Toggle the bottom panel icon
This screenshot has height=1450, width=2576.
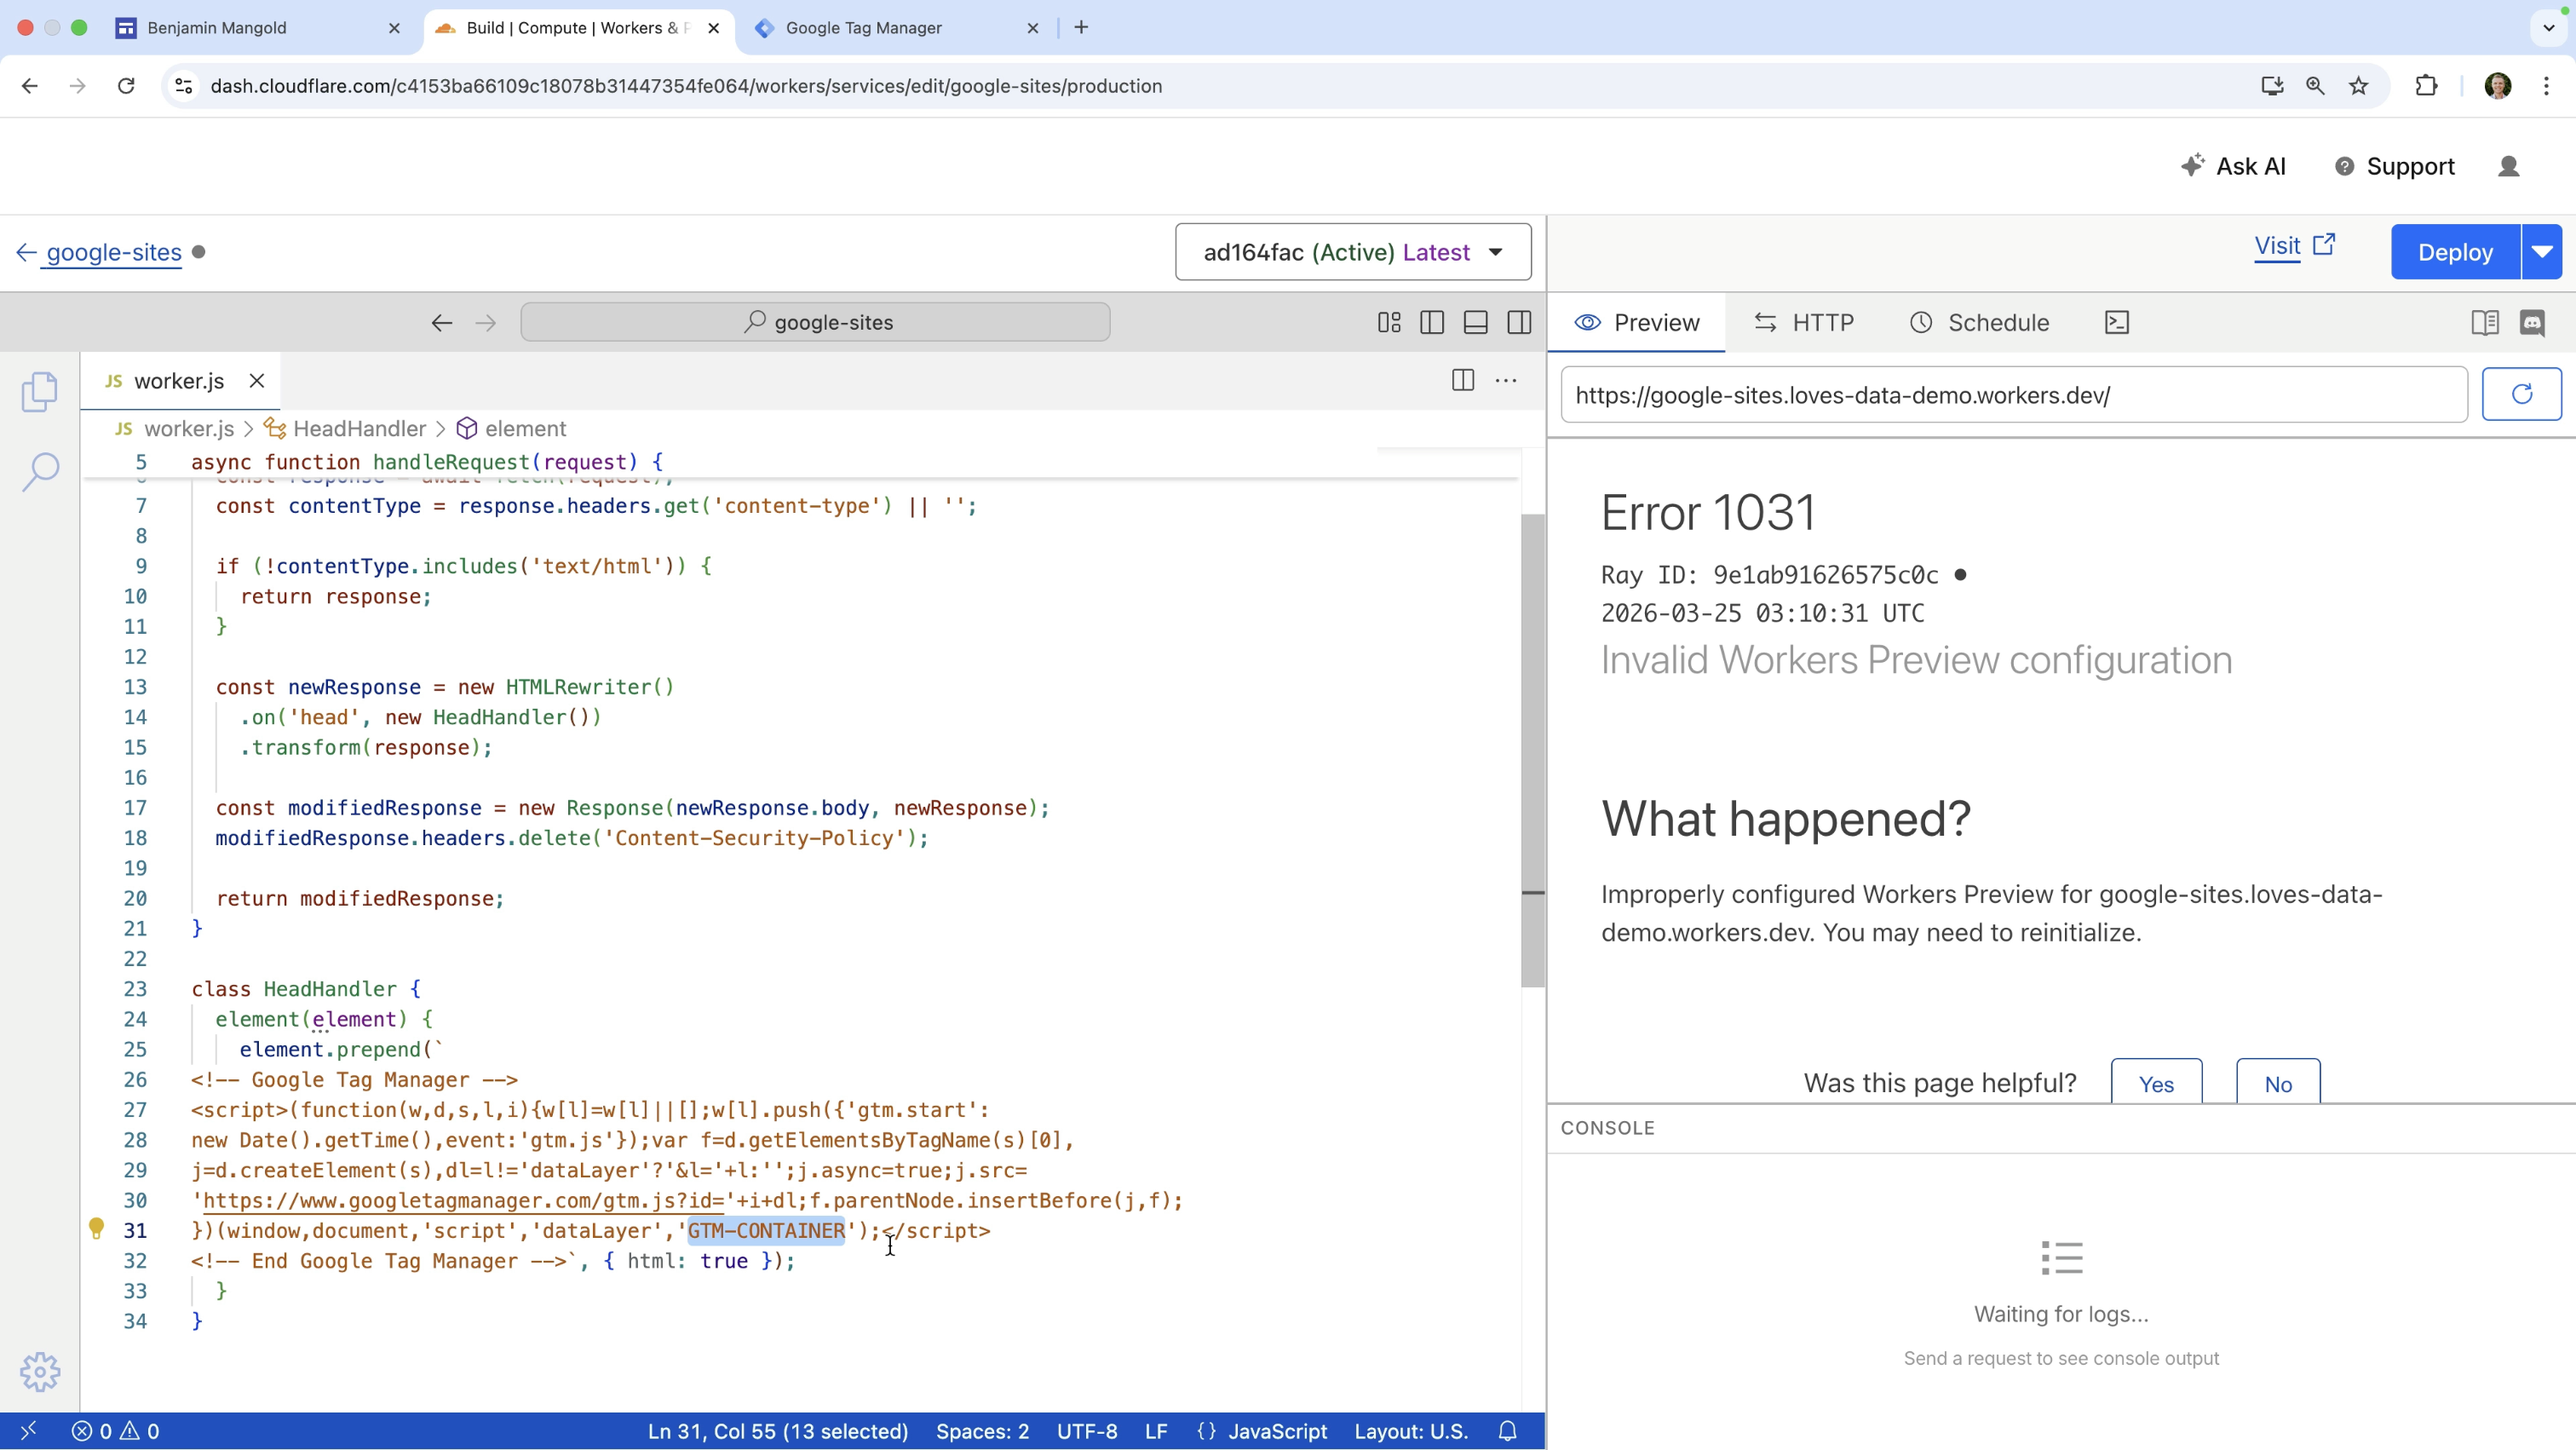(x=1476, y=322)
